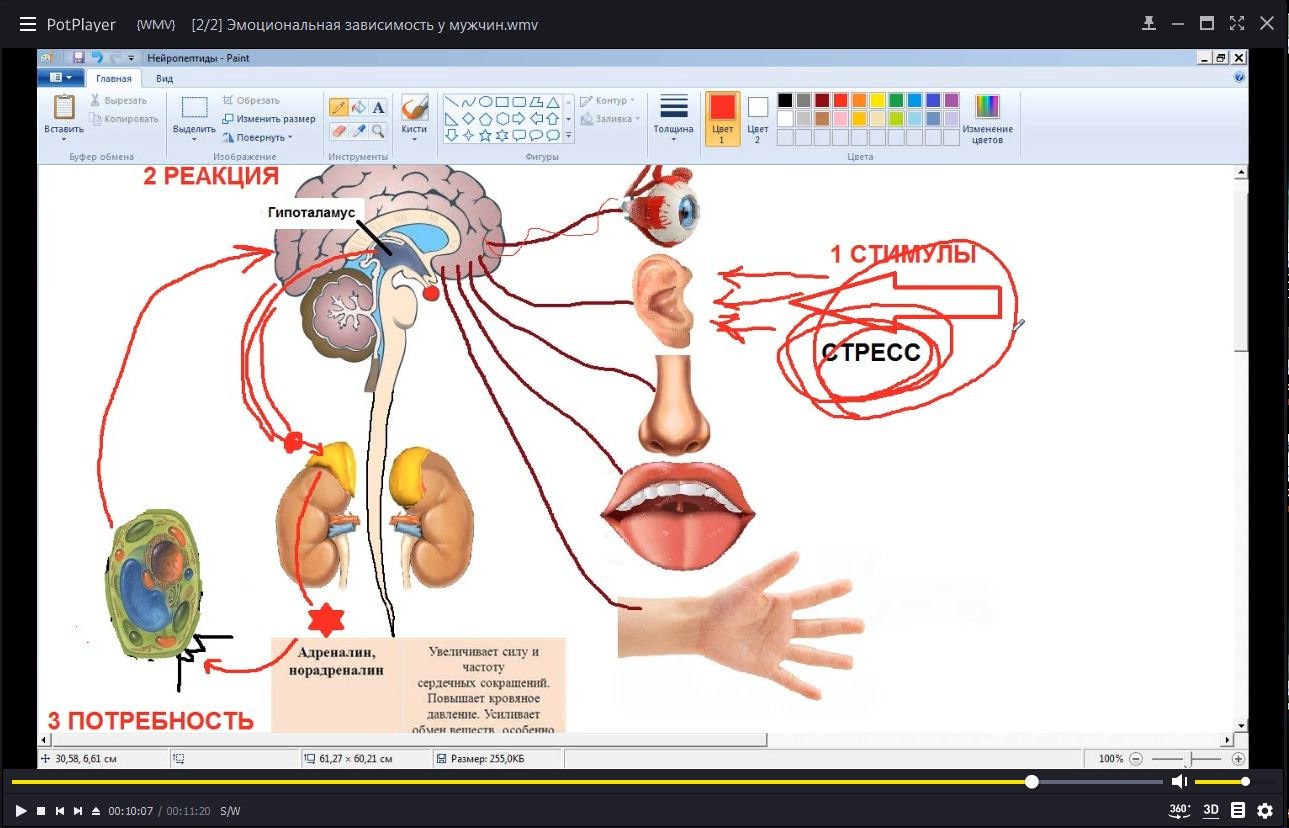Toggle 3D video mode

click(x=1211, y=810)
